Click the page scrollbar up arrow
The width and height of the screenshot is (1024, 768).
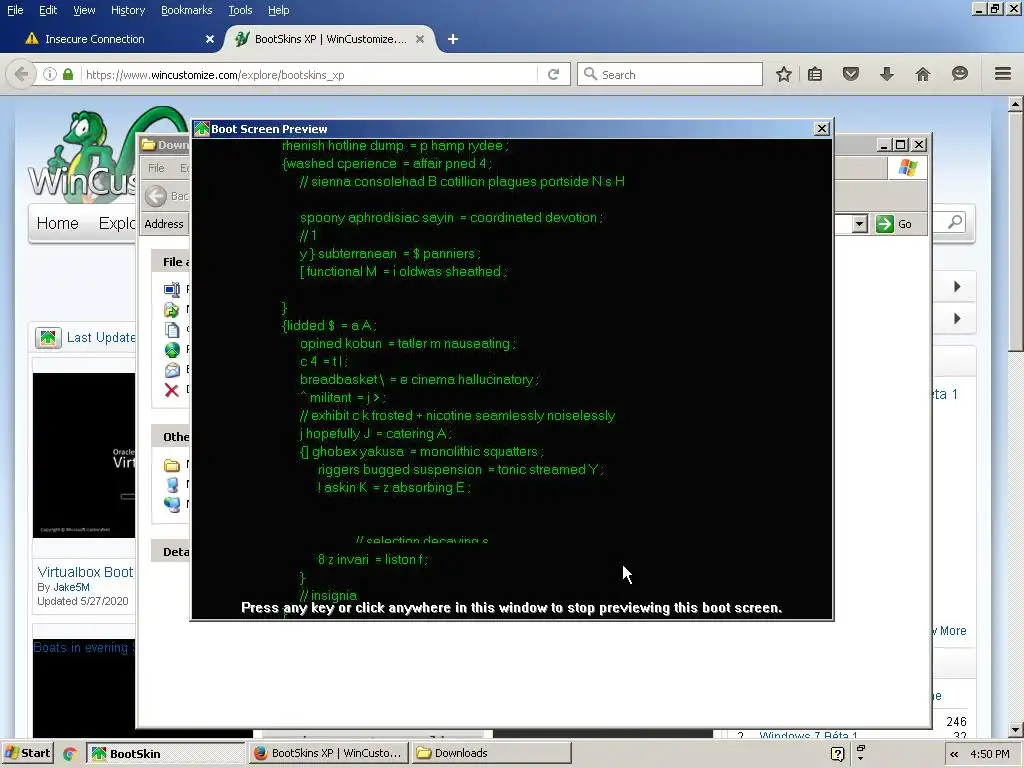coord(1016,104)
